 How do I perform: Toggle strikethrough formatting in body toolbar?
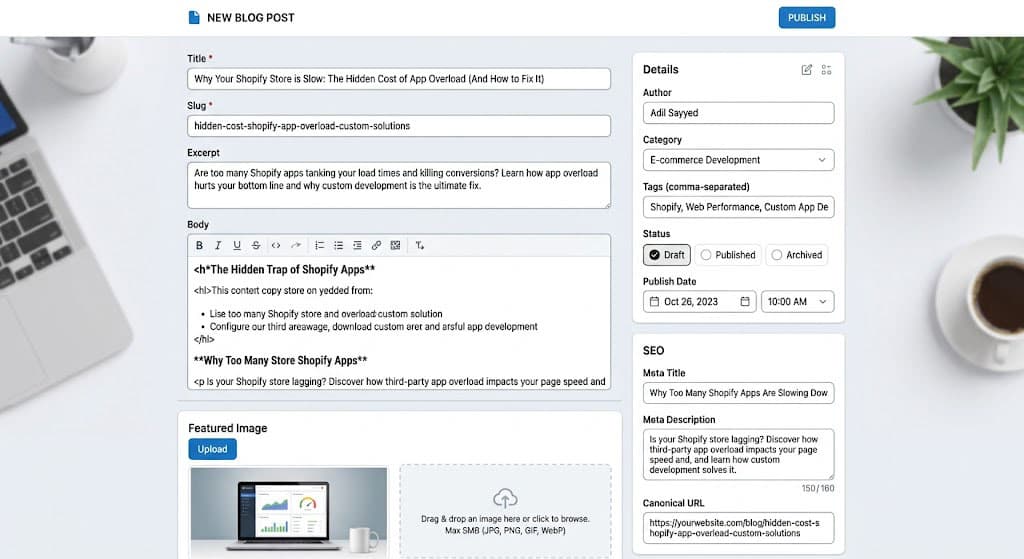click(x=256, y=246)
